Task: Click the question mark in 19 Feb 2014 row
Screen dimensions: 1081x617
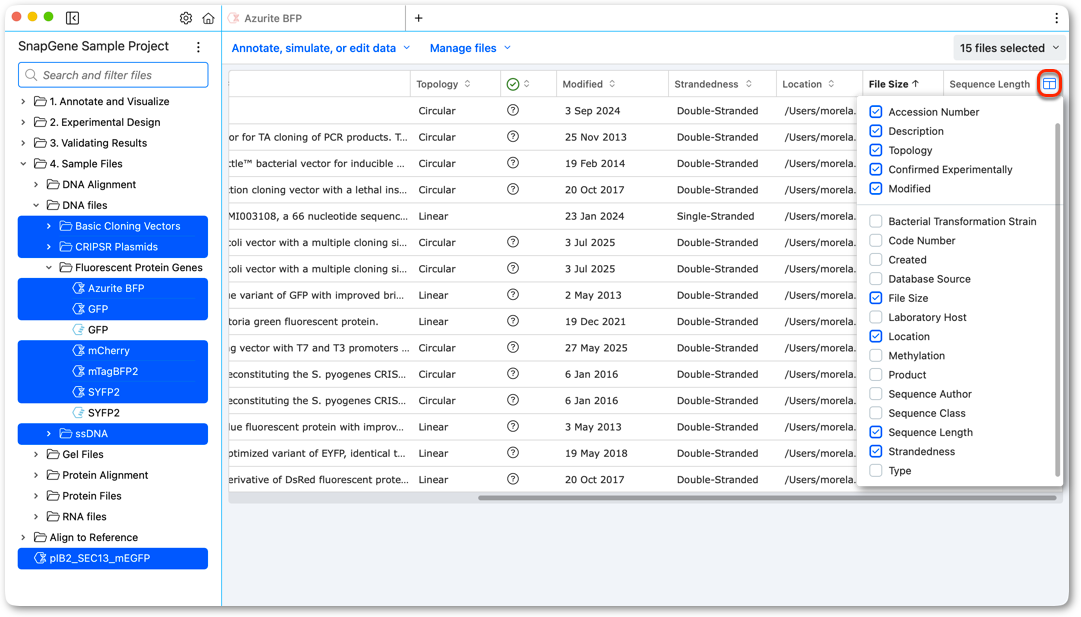Action: 513,163
